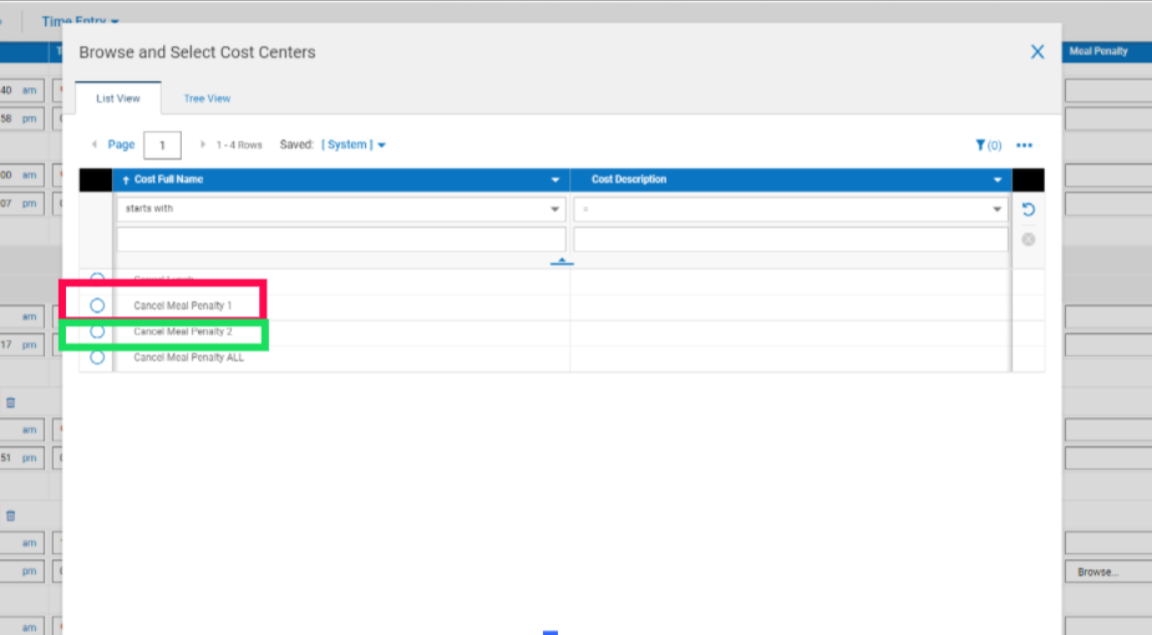This screenshot has height=635, width=1152.
Task: Open Cost Description filter operator dropdown
Action: click(791, 209)
